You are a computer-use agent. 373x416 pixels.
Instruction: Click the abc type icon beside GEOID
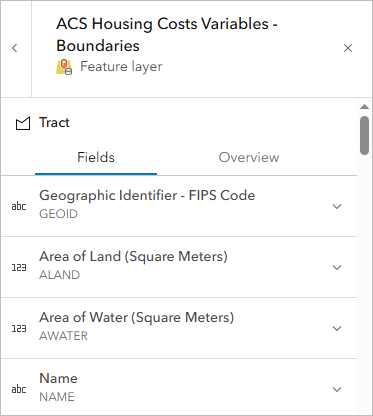(19, 206)
